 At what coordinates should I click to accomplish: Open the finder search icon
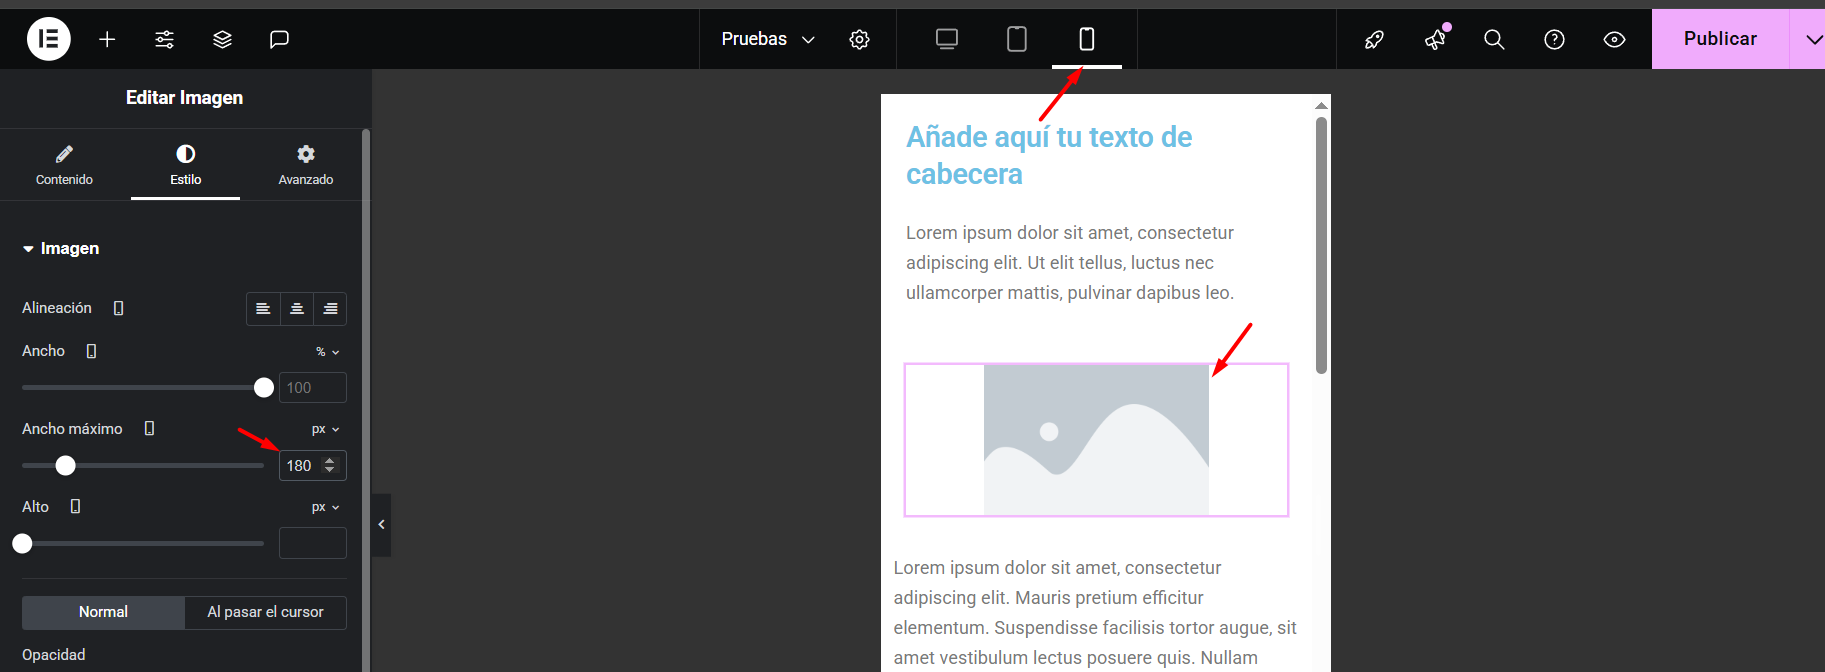(x=1494, y=39)
